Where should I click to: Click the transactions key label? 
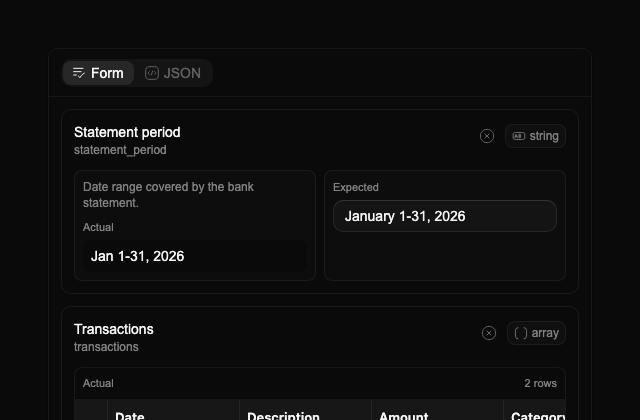[106, 347]
